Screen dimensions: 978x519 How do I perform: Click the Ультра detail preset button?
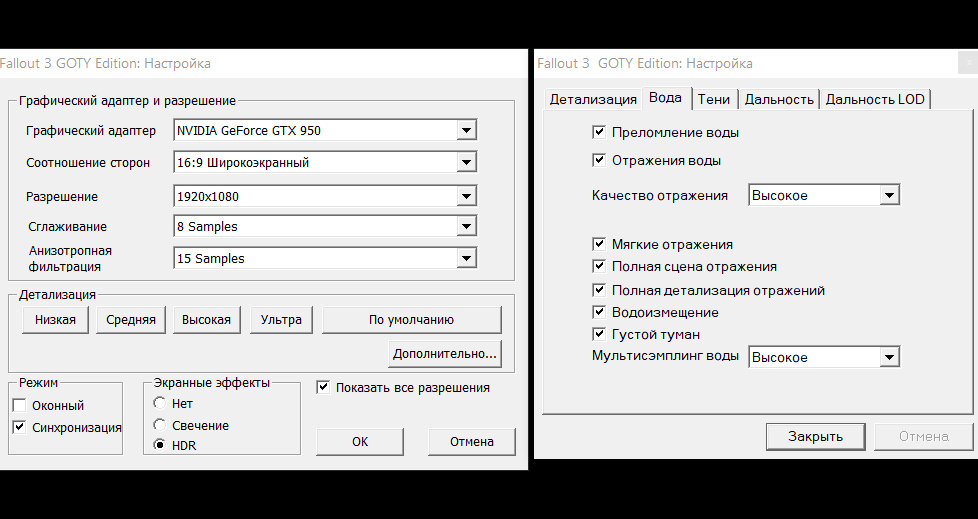pos(281,319)
